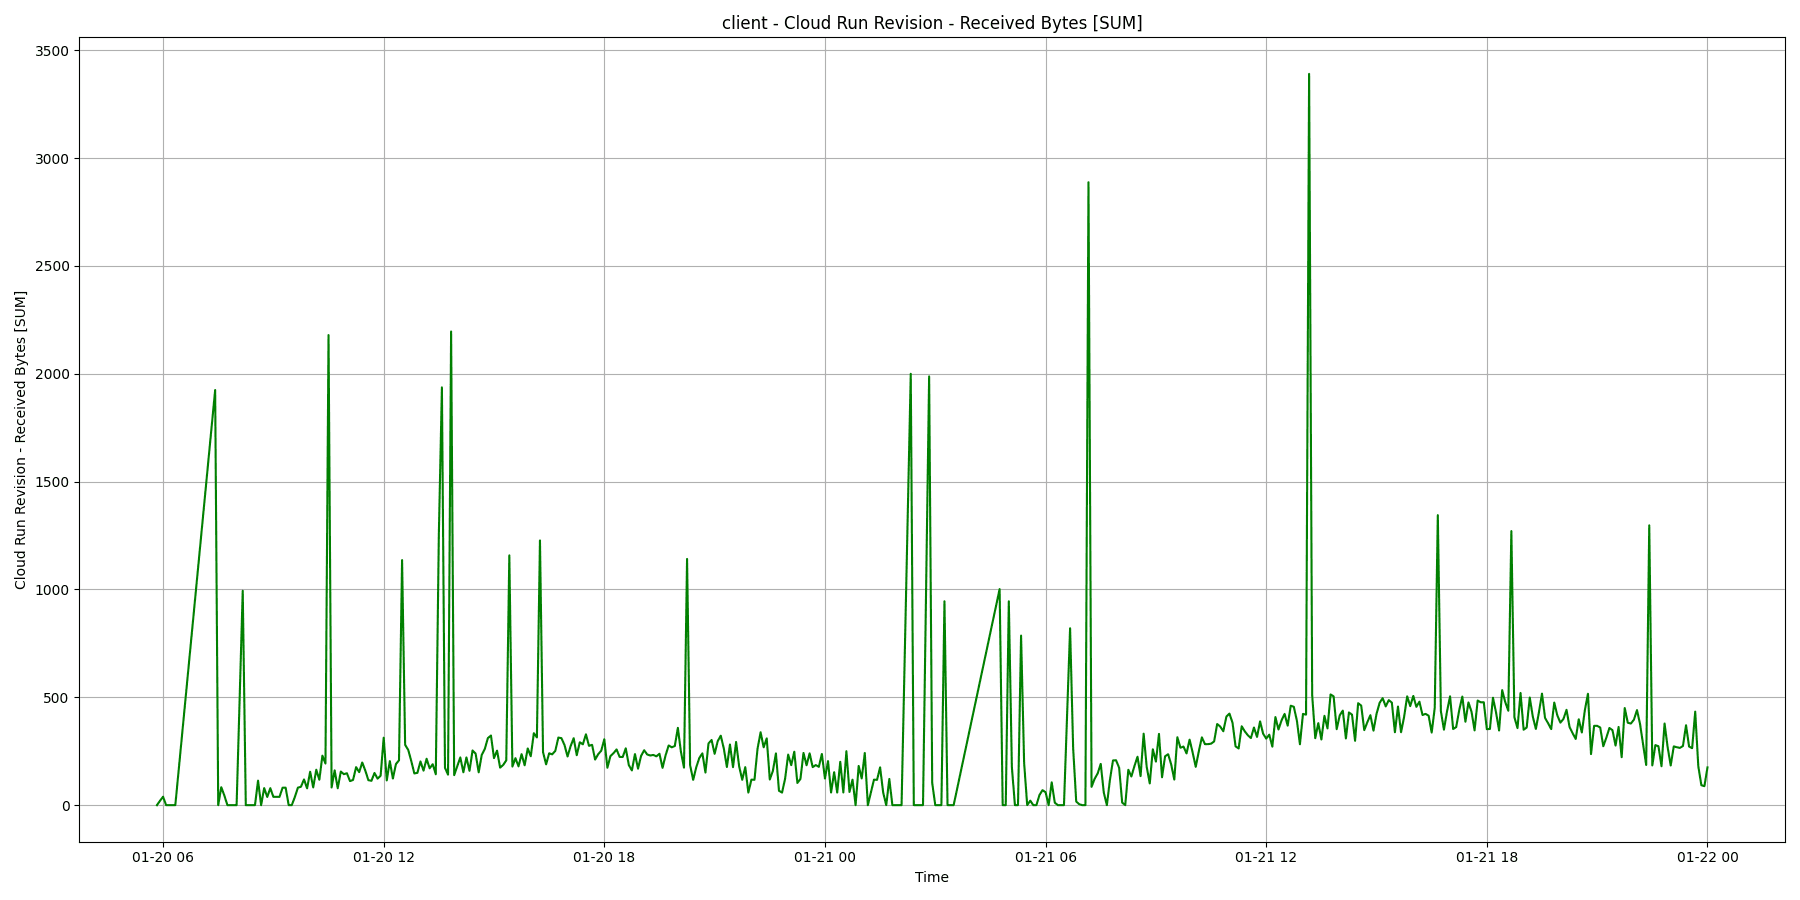Click the peak of the second-tallest spike near 2900

1088,183
